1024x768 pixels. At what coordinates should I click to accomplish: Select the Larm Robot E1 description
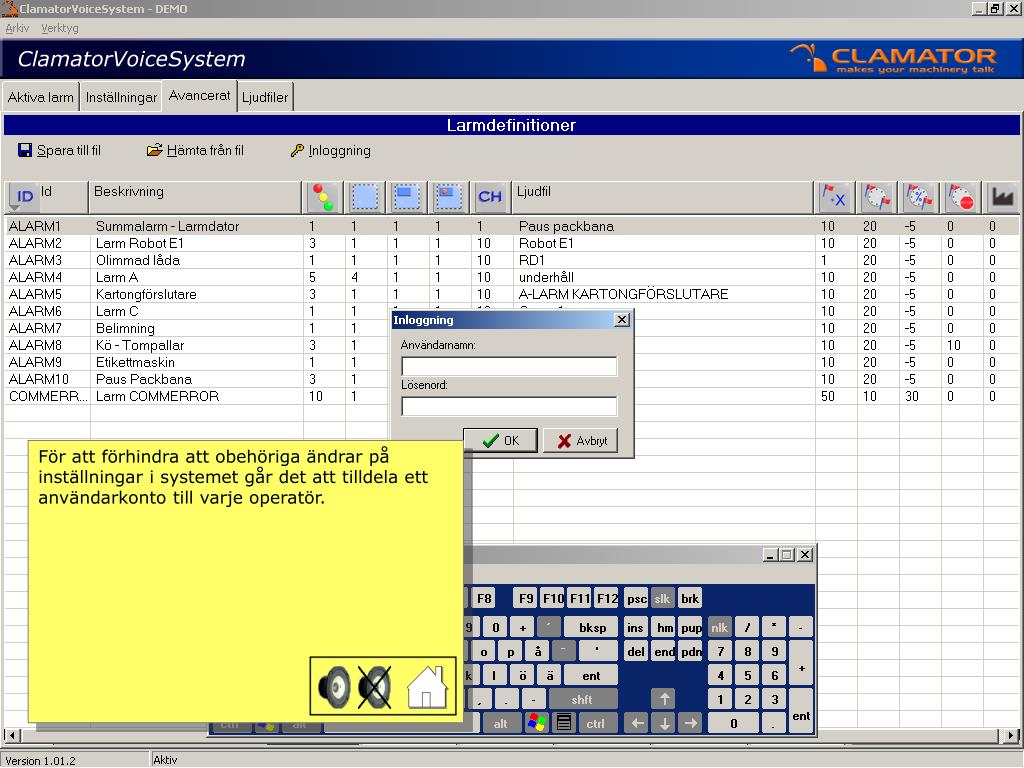(x=140, y=243)
